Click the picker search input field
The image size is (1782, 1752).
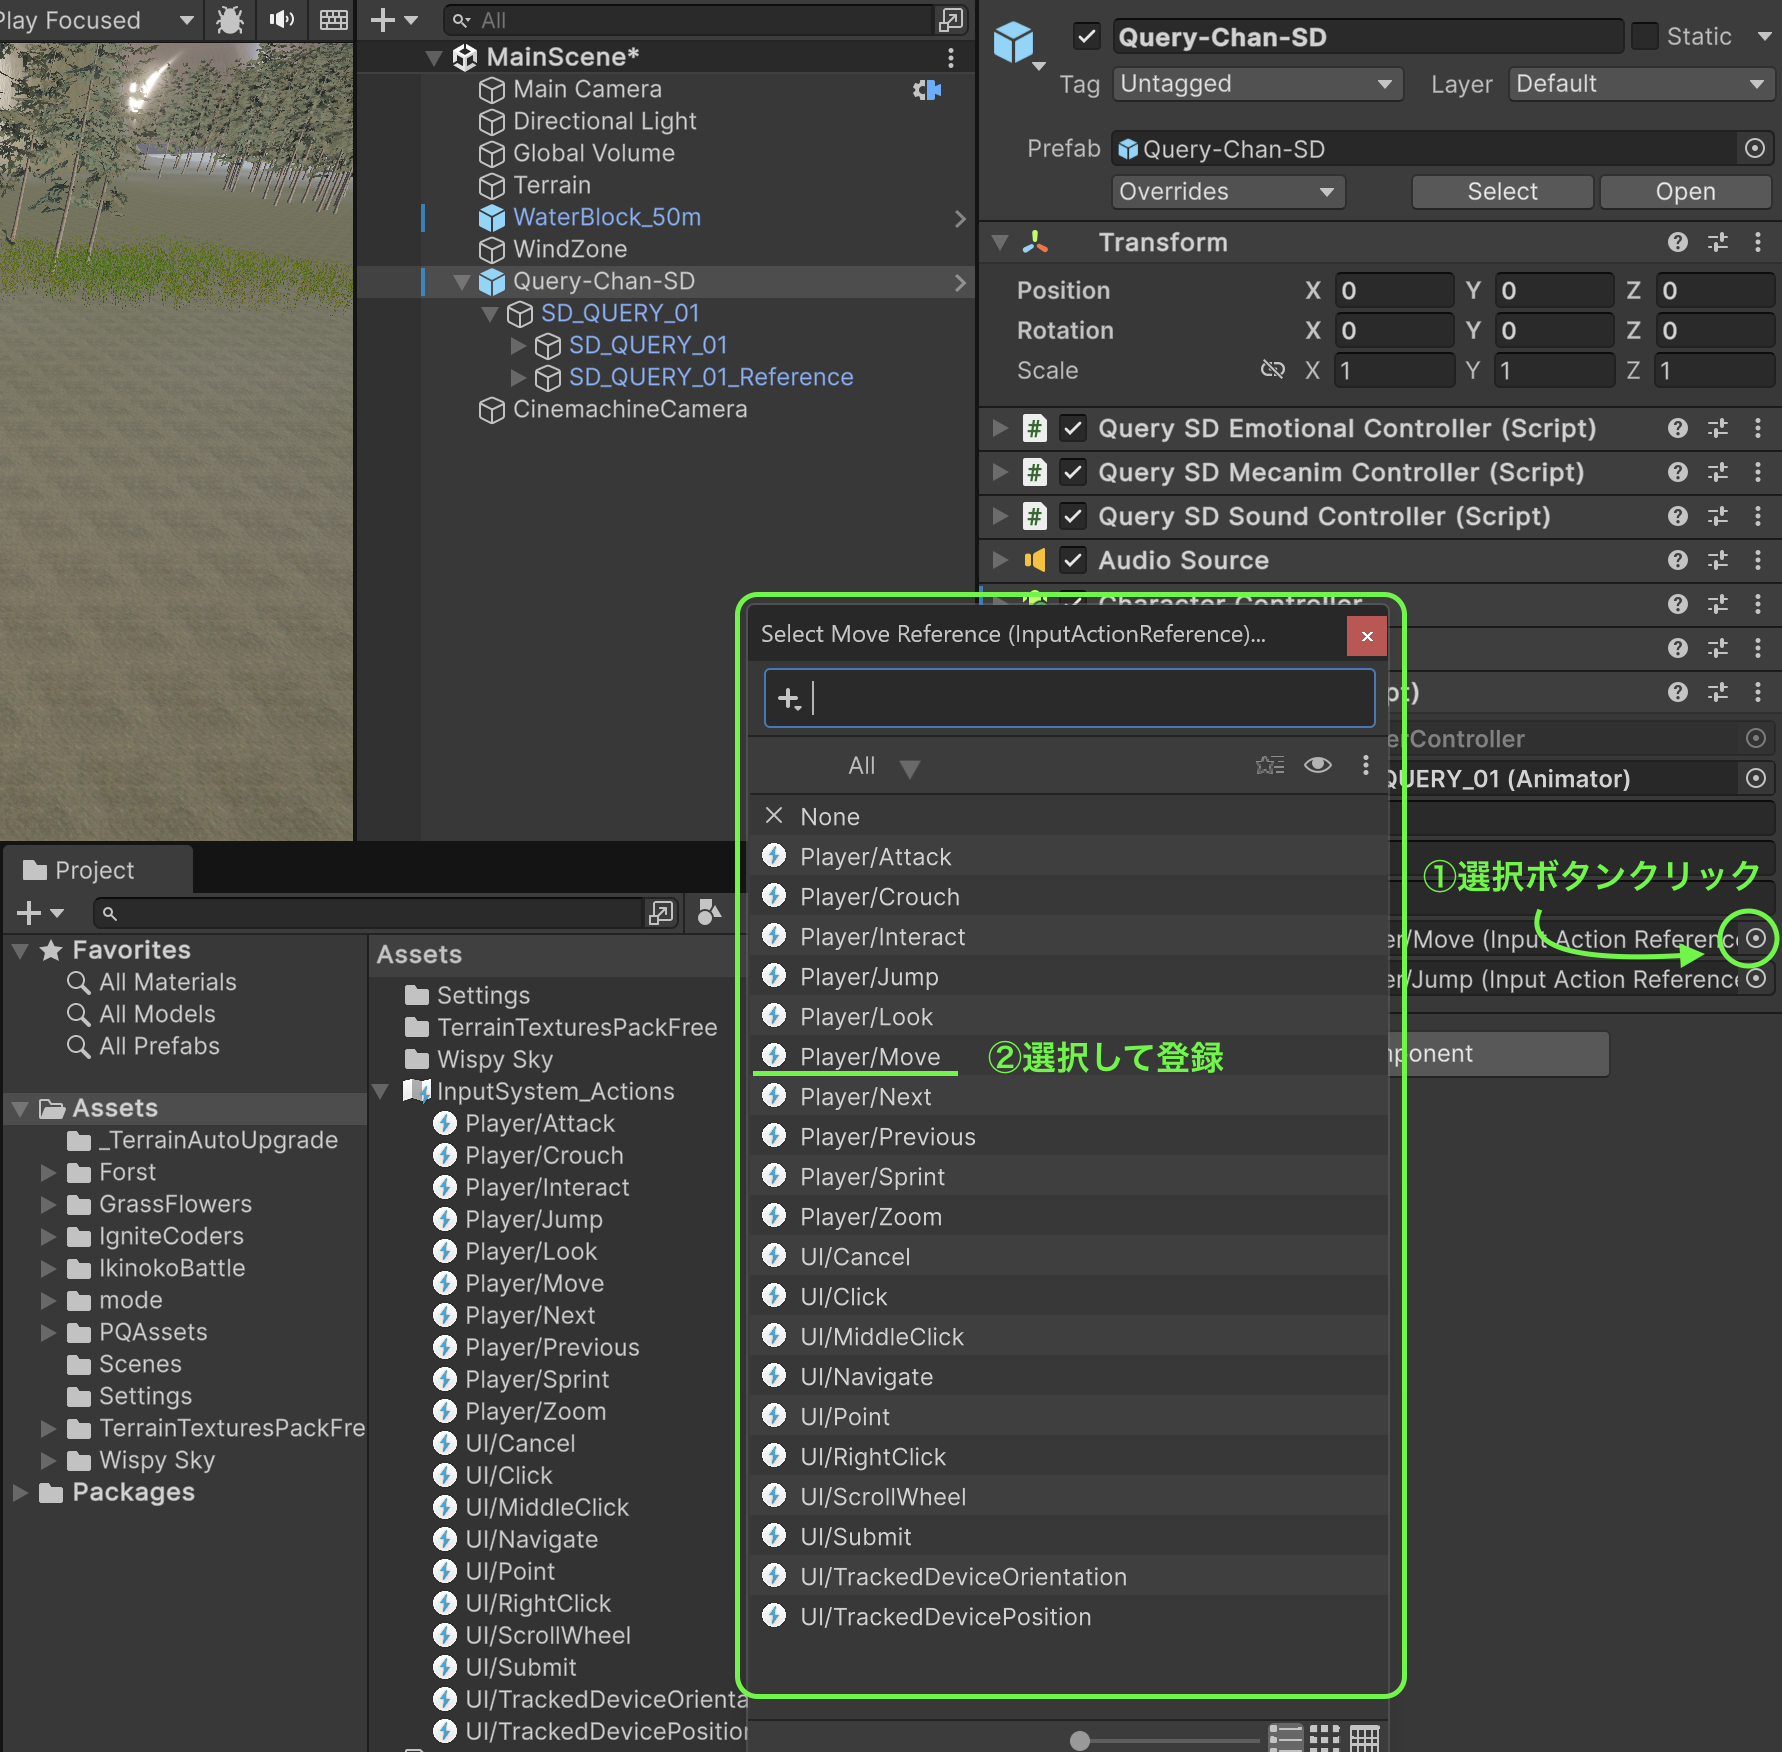point(1069,698)
